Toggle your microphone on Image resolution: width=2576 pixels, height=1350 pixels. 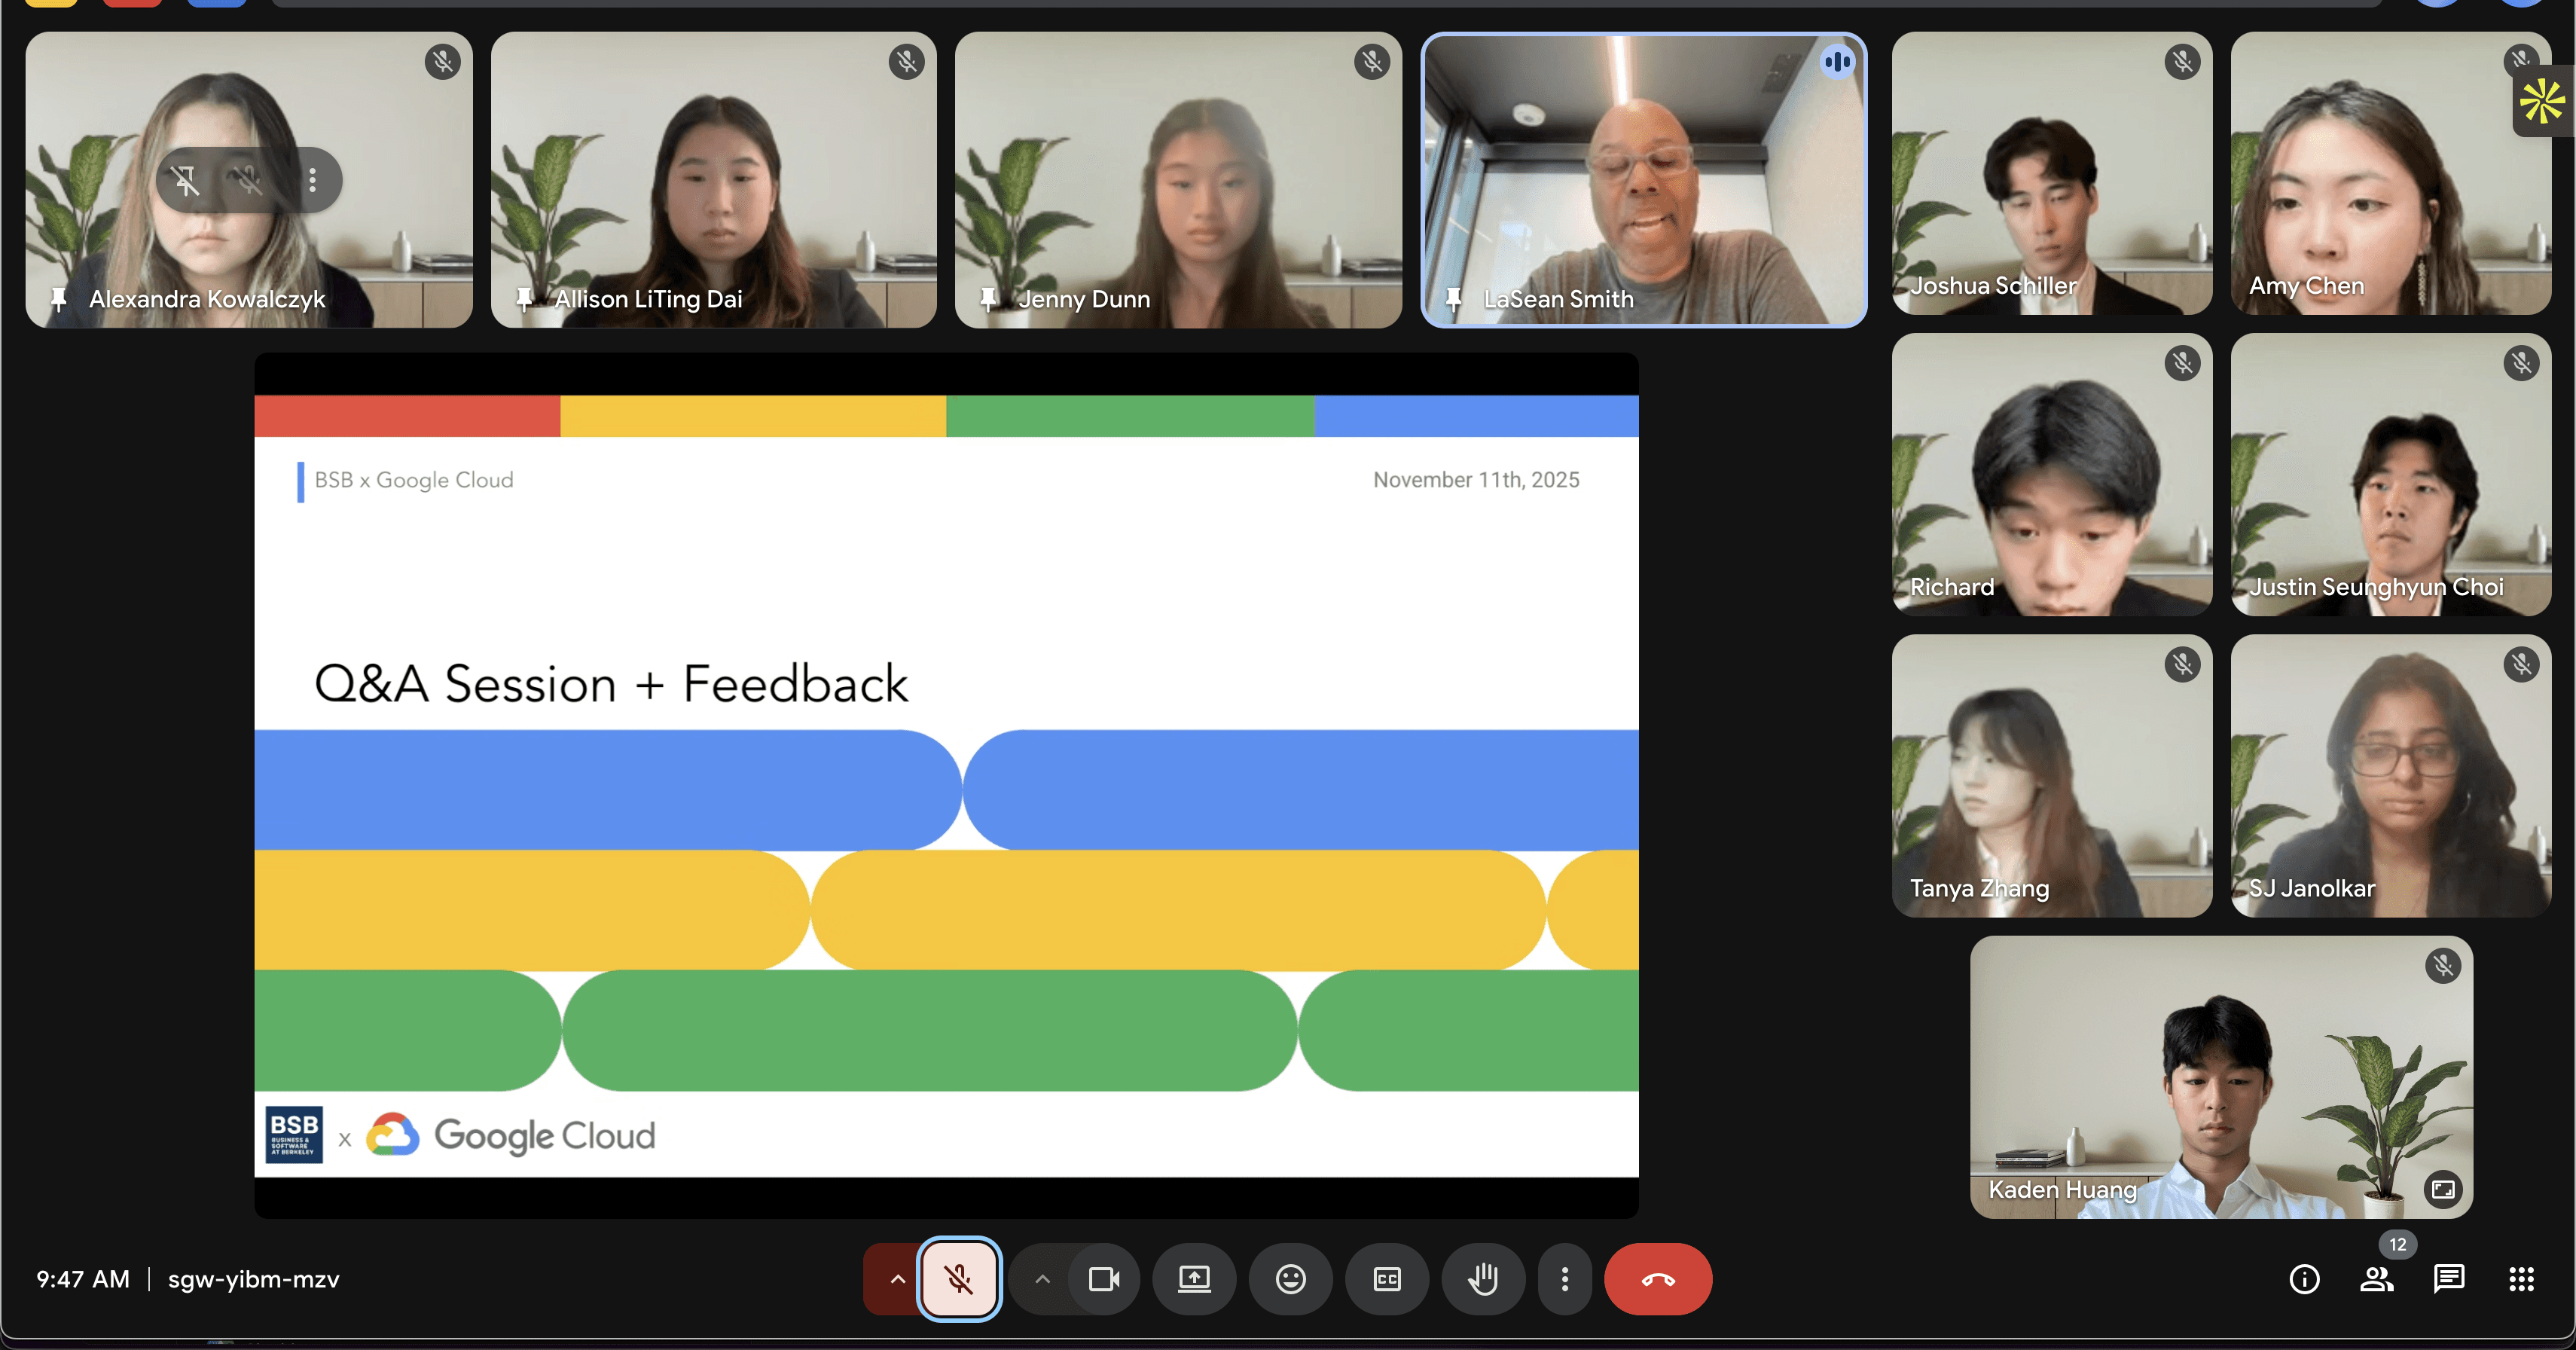[959, 1279]
